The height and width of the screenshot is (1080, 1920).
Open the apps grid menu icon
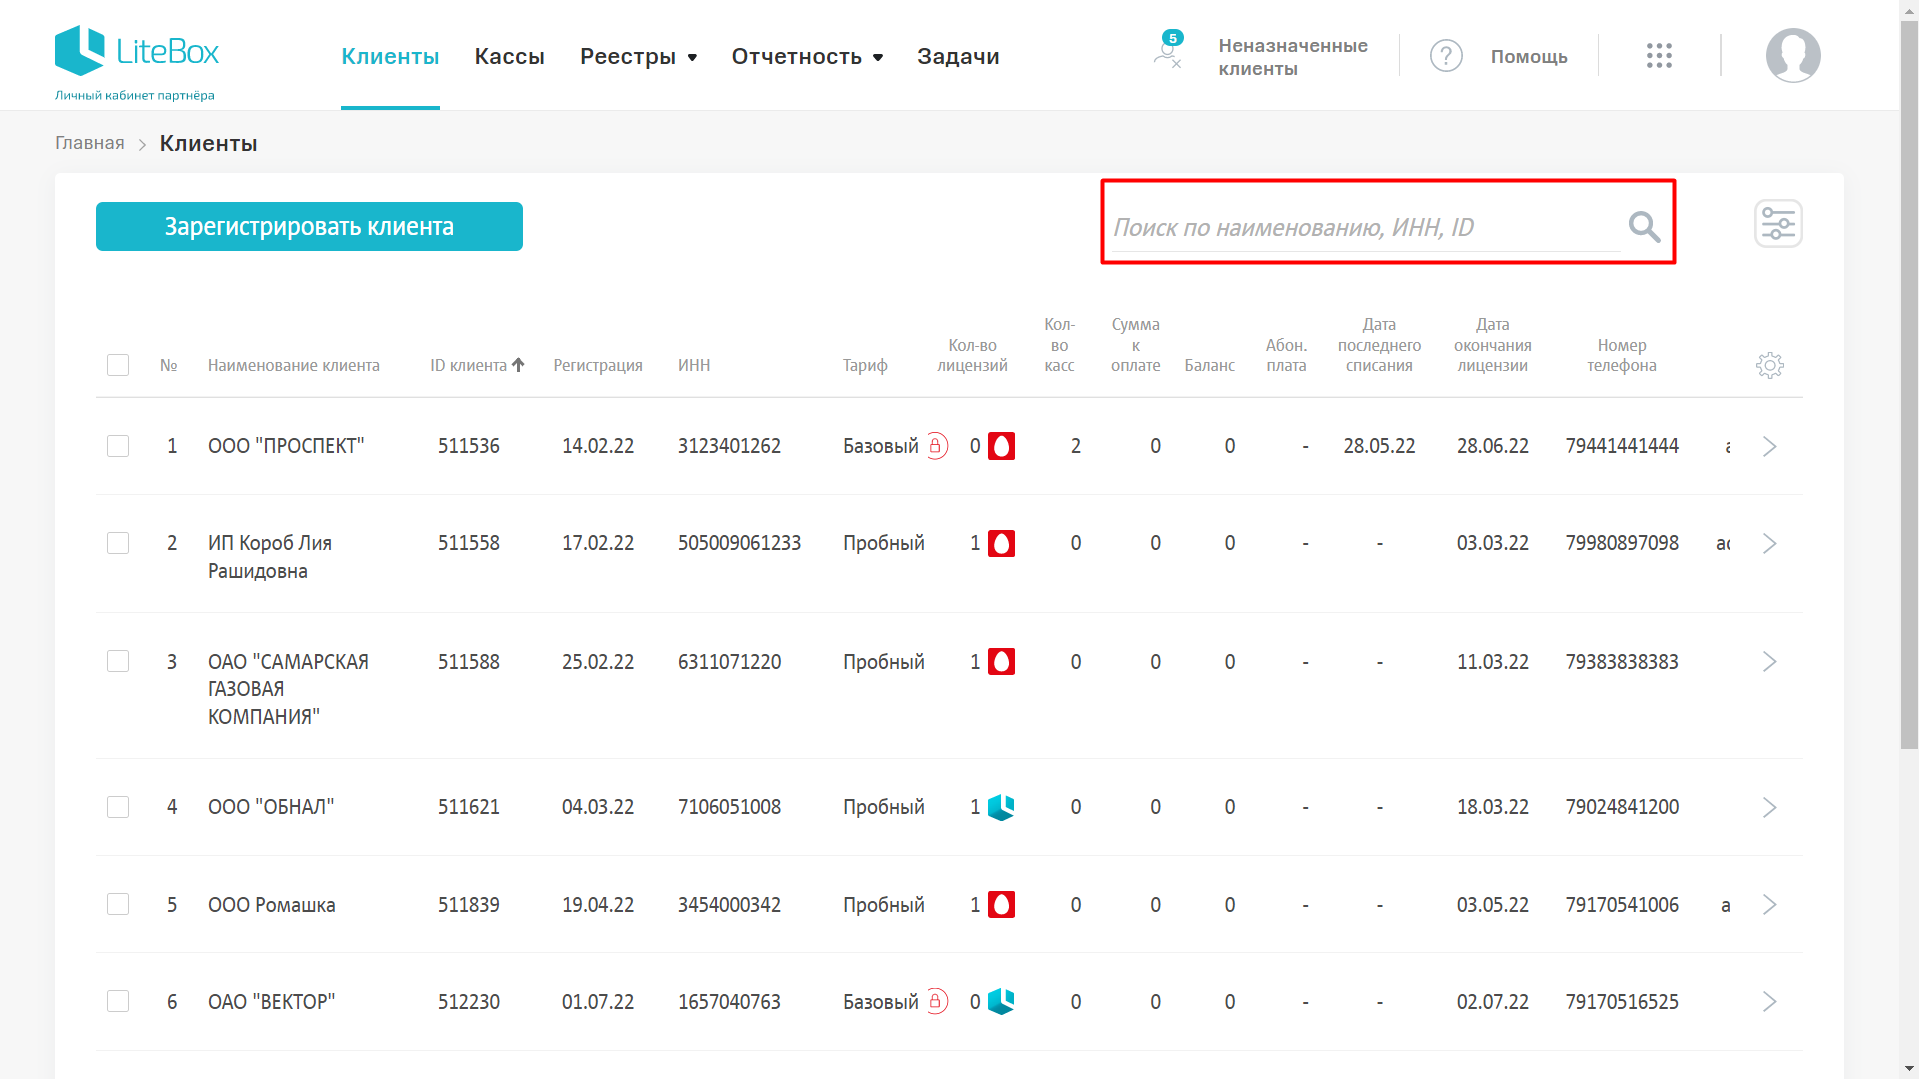[1659, 56]
